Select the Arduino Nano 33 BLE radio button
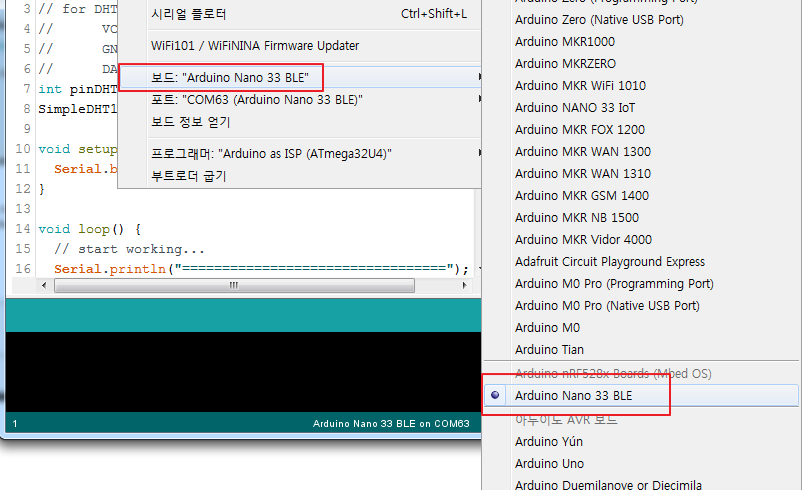The image size is (802, 490). point(495,395)
